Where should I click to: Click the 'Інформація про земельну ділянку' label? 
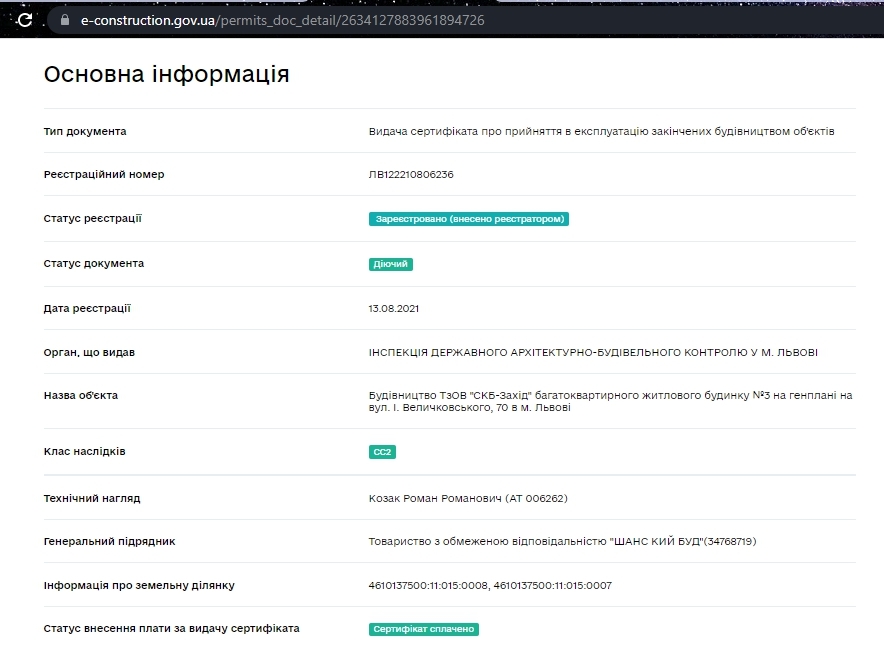(x=139, y=585)
